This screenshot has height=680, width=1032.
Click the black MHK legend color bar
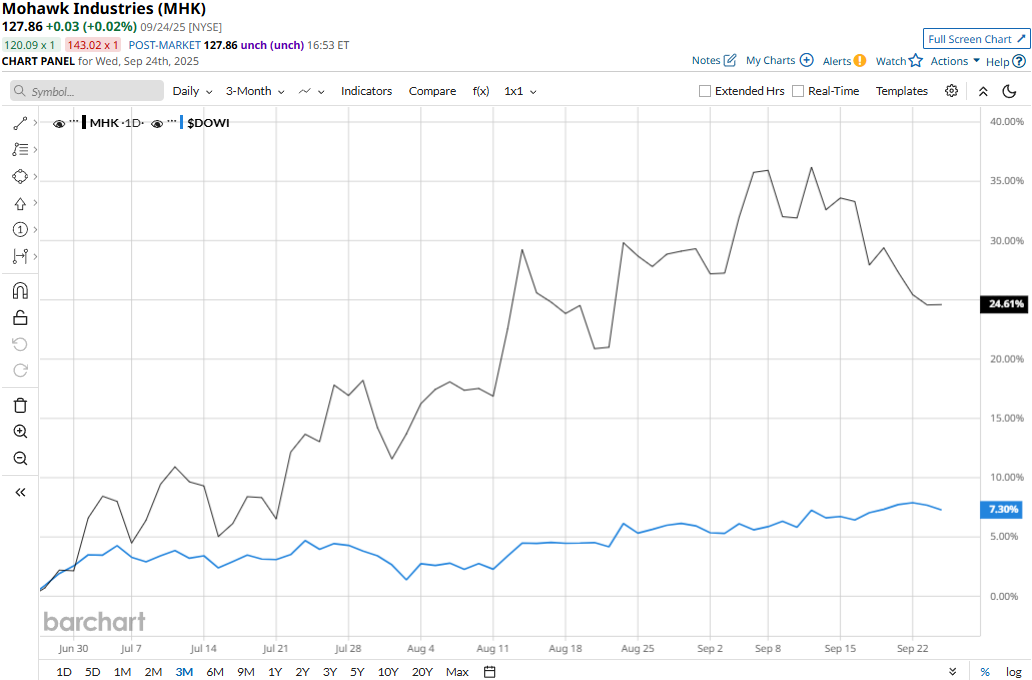click(84, 122)
